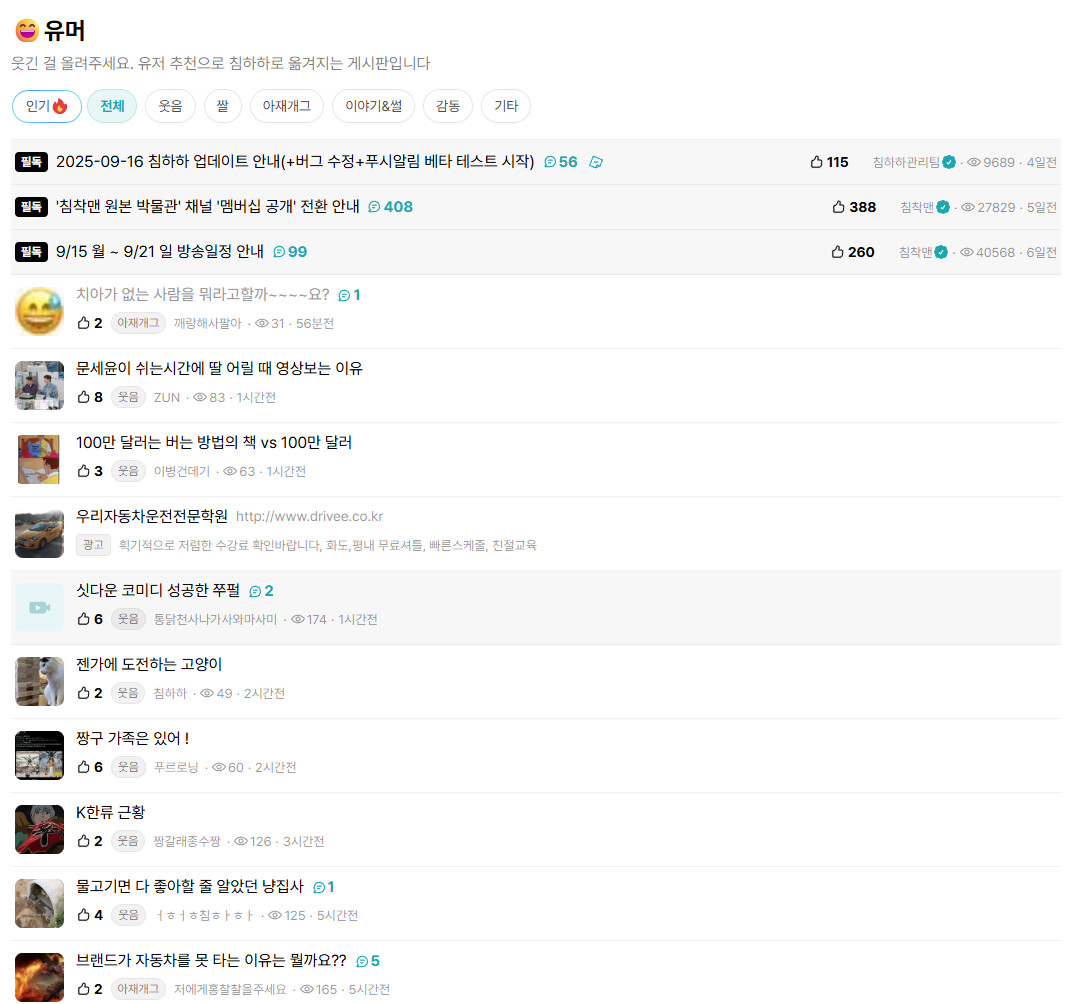Viewport: 1075px width, 1004px height.
Task: Open the 9/15 월 ~ 9/21 일 방송일정 안내 post
Action: pyautogui.click(x=160, y=252)
